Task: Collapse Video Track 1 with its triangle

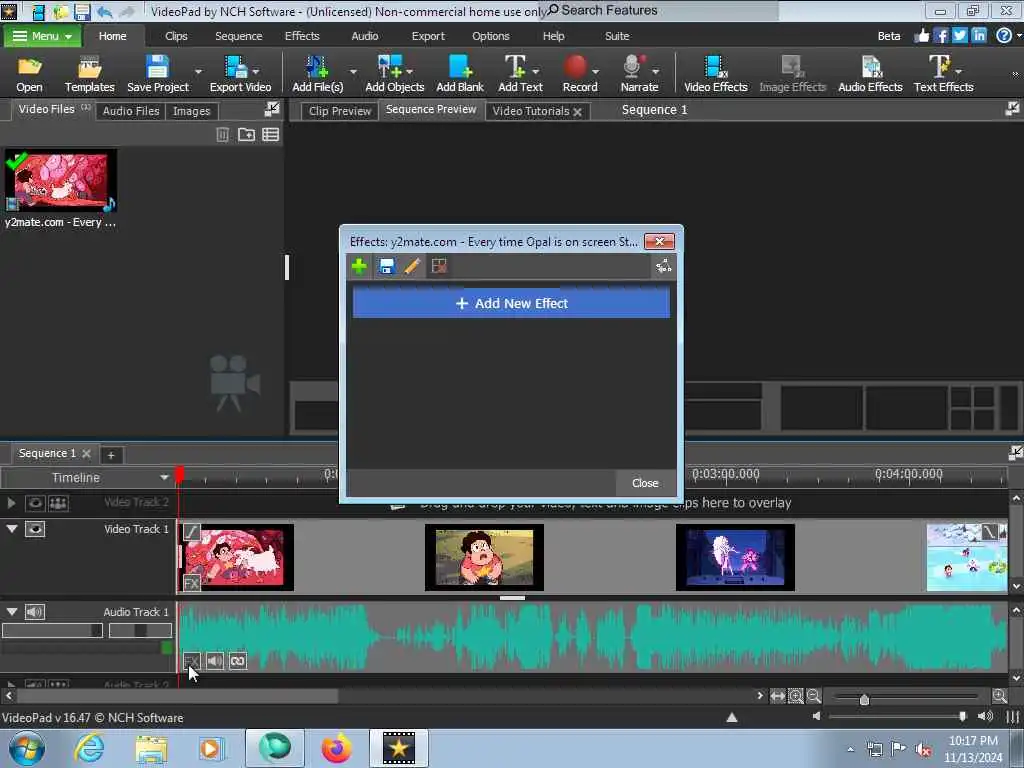Action: 12,529
